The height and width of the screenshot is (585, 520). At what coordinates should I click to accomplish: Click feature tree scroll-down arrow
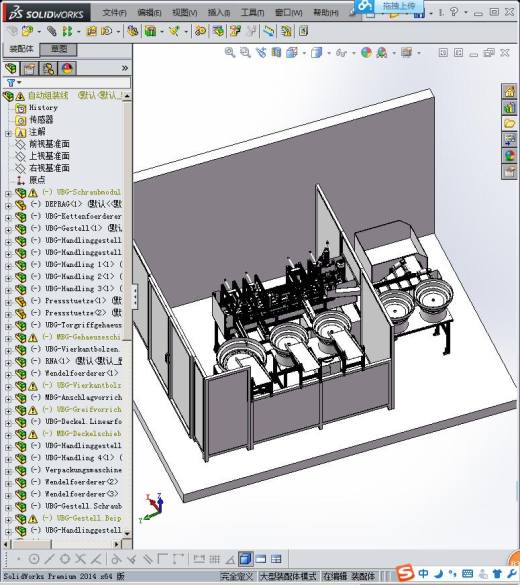[127, 534]
